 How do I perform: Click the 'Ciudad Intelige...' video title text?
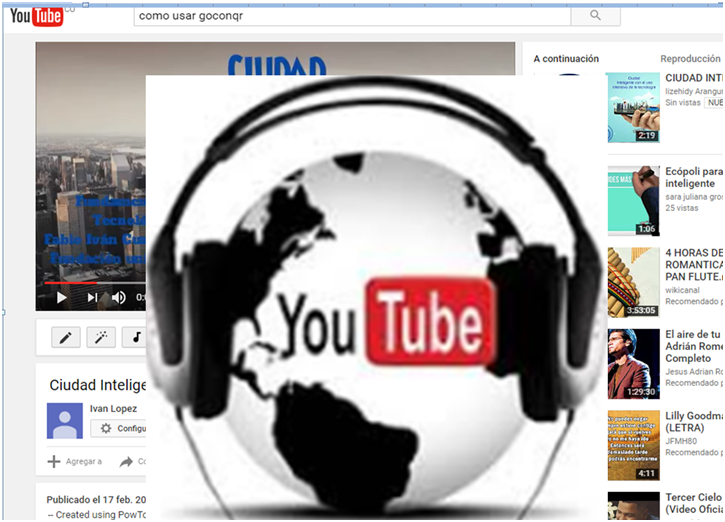pyautogui.click(x=98, y=385)
